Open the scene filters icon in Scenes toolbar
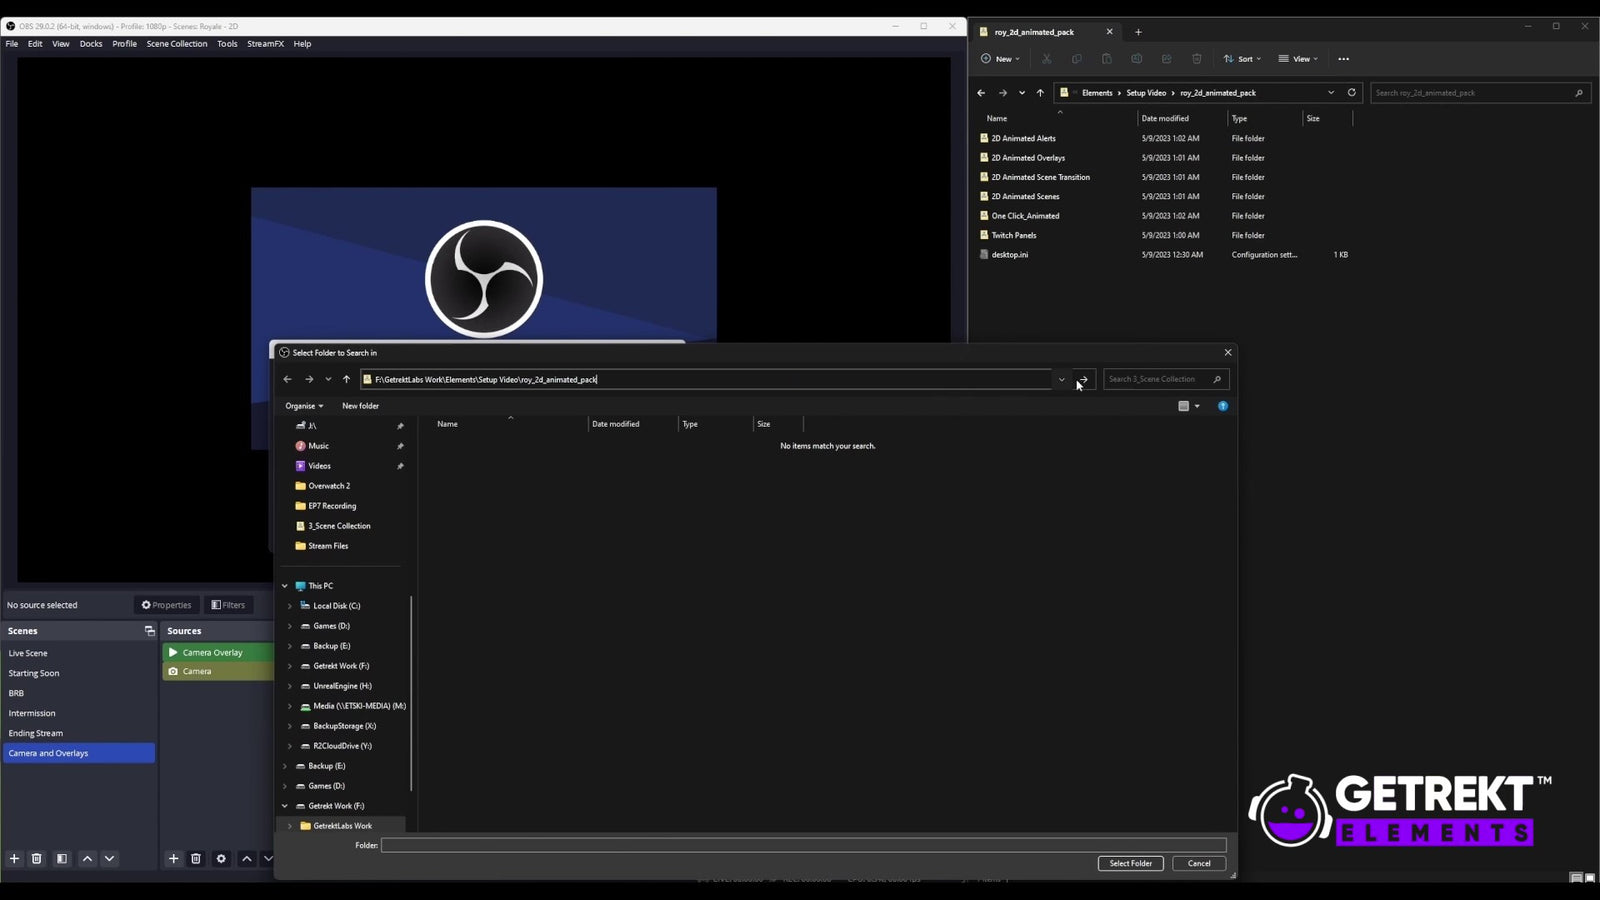 (x=62, y=858)
